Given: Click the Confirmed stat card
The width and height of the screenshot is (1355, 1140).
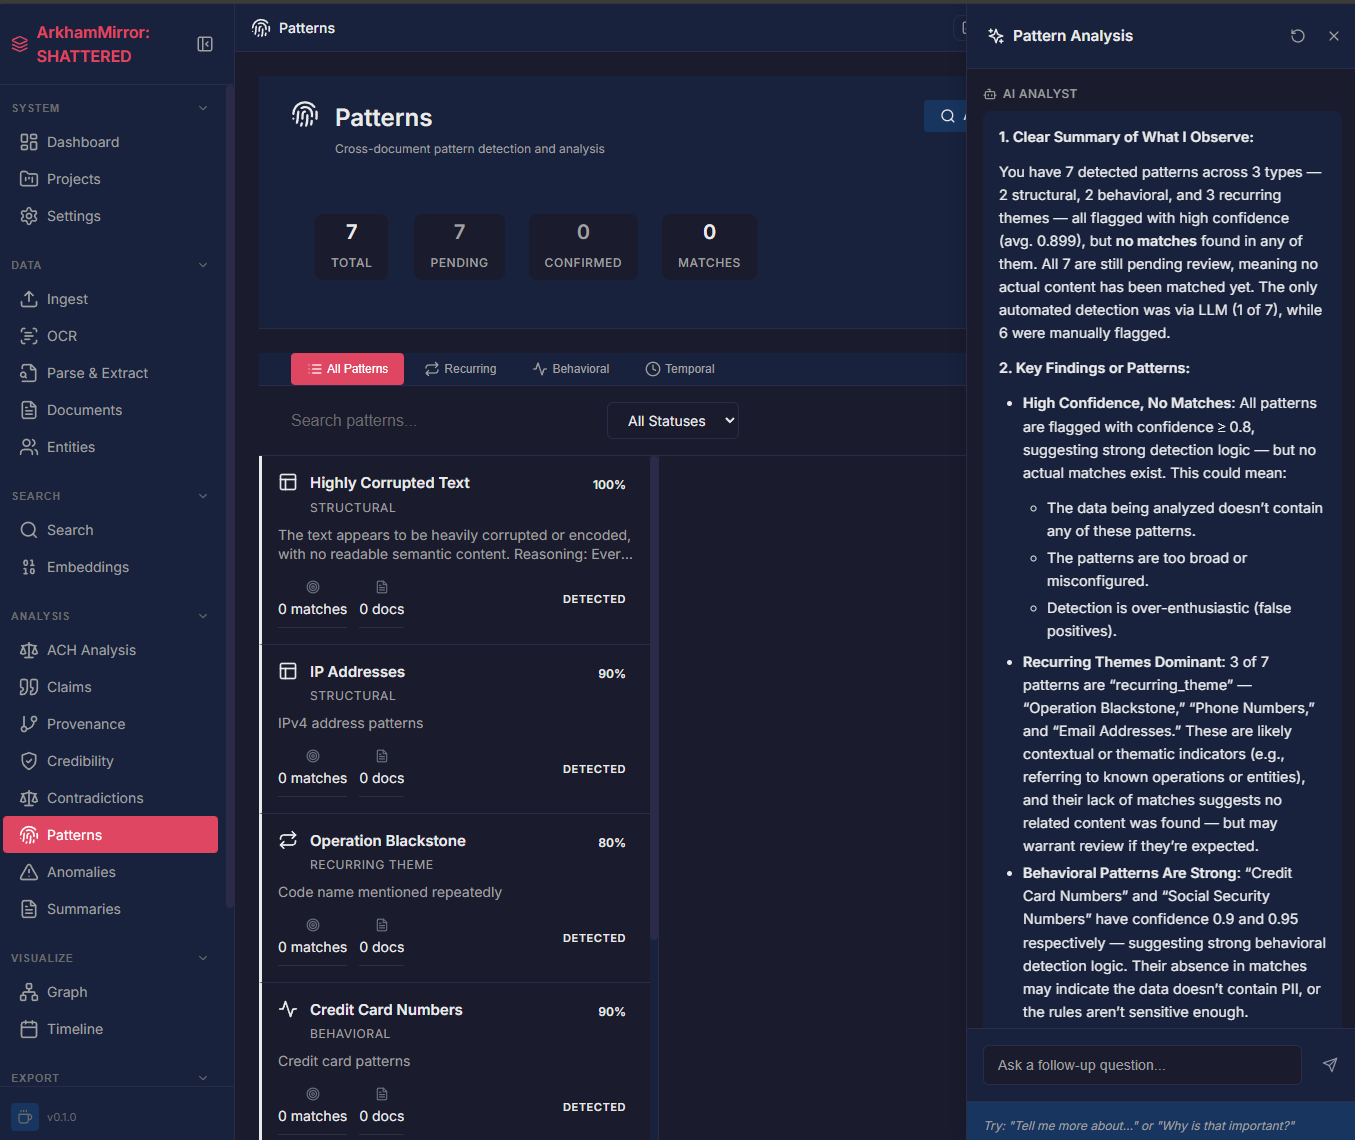Looking at the screenshot, I should point(583,246).
